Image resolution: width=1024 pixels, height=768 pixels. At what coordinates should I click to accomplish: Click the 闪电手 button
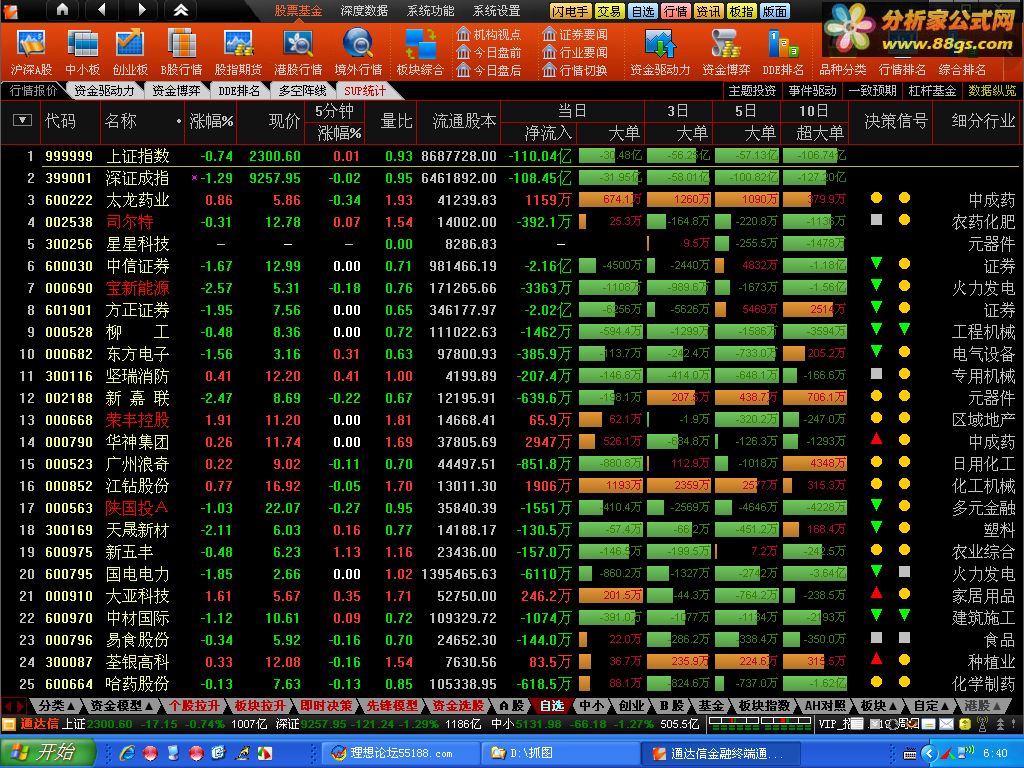point(570,11)
